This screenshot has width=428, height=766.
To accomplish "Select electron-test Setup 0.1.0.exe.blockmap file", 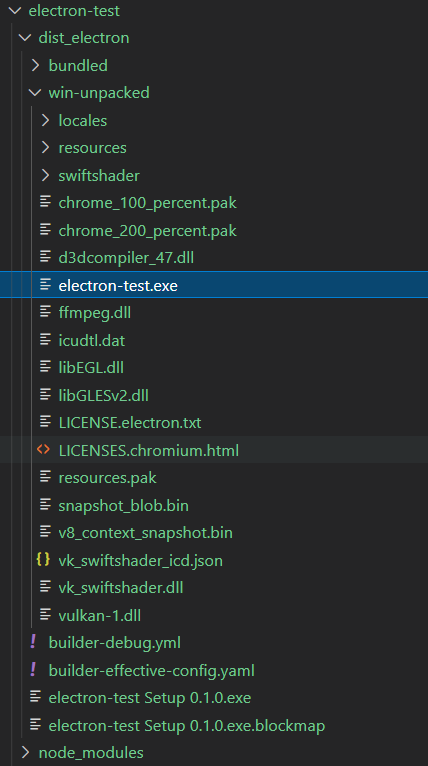I will (187, 725).
